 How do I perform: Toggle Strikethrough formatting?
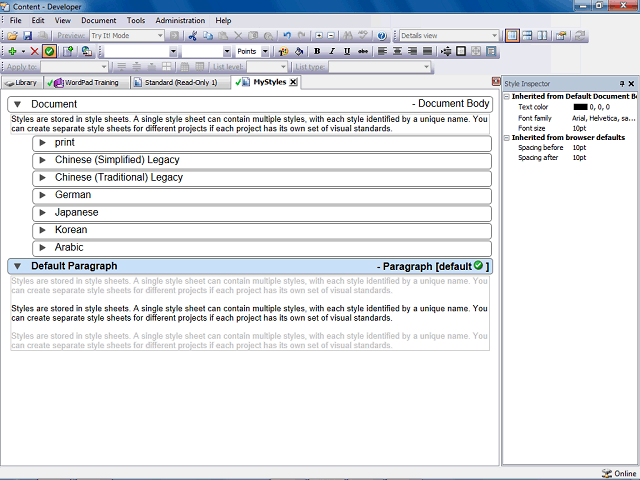(x=362, y=51)
